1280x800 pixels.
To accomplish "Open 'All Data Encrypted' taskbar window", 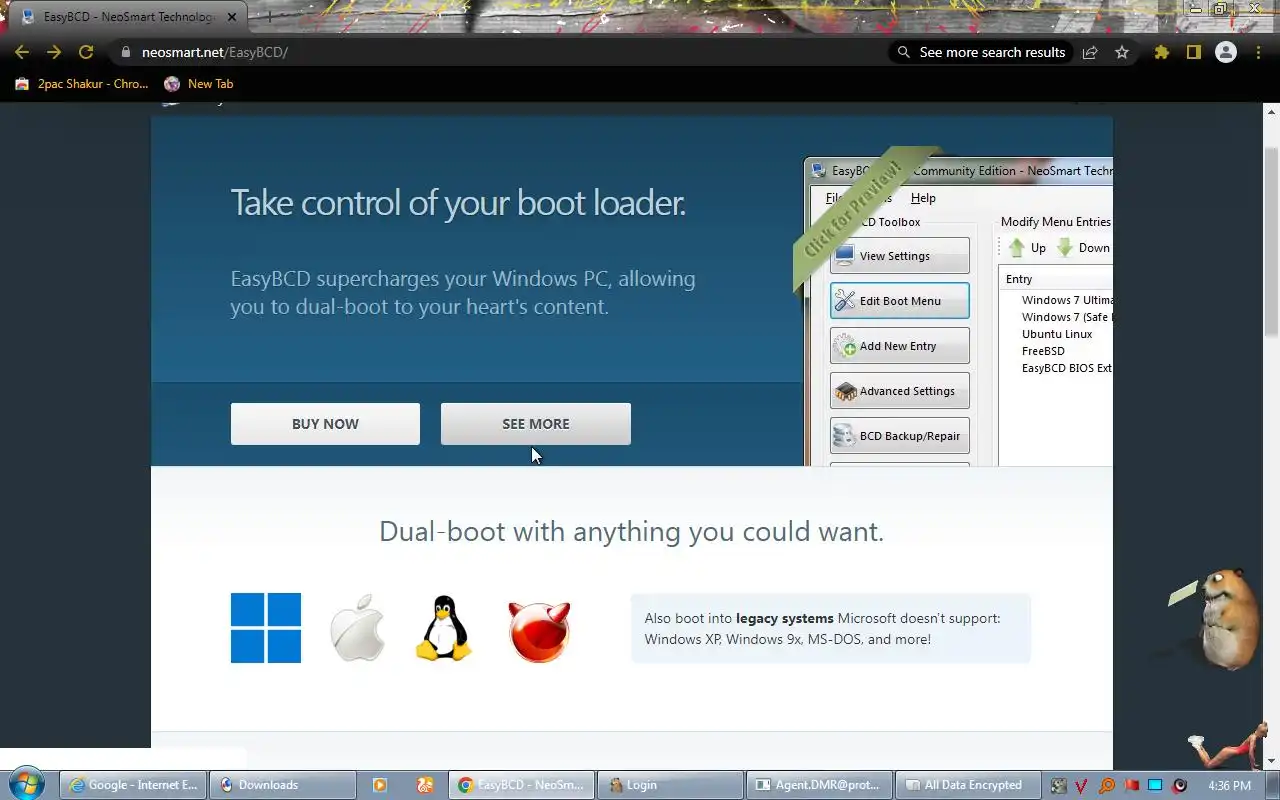I will [x=968, y=785].
